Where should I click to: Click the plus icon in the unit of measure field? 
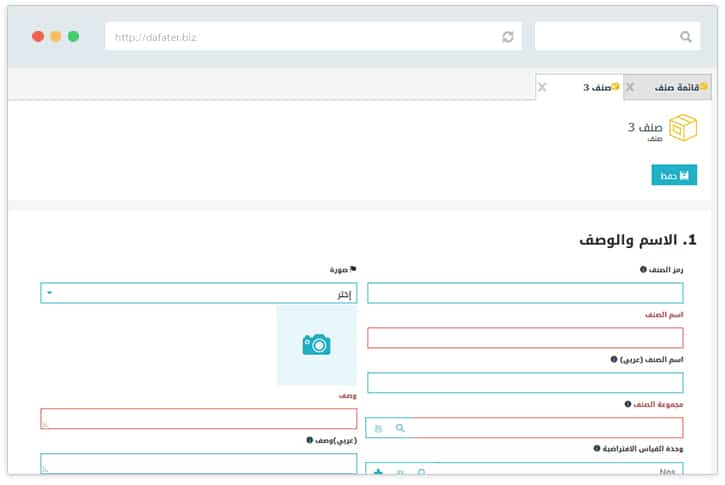378,472
